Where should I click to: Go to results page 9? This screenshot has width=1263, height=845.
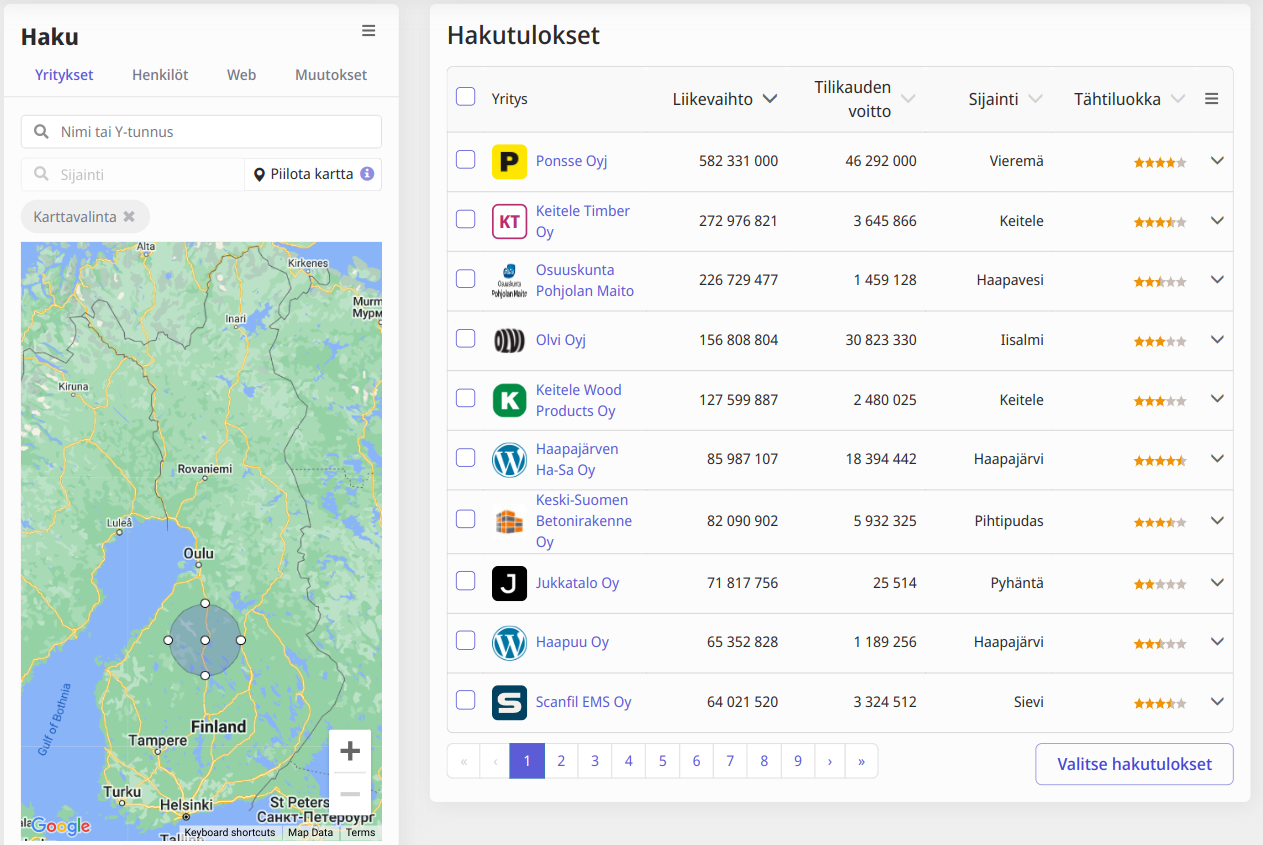pyautogui.click(x=798, y=761)
